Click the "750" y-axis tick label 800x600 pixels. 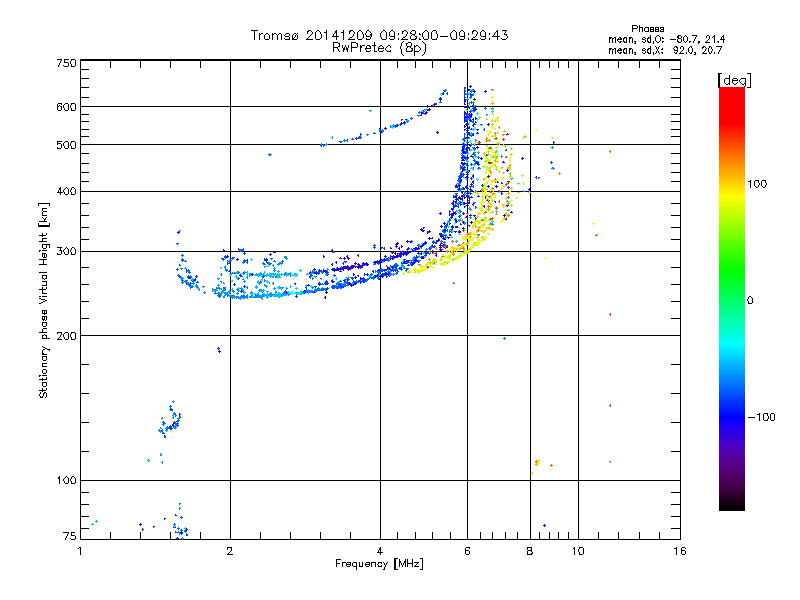[x=67, y=63]
